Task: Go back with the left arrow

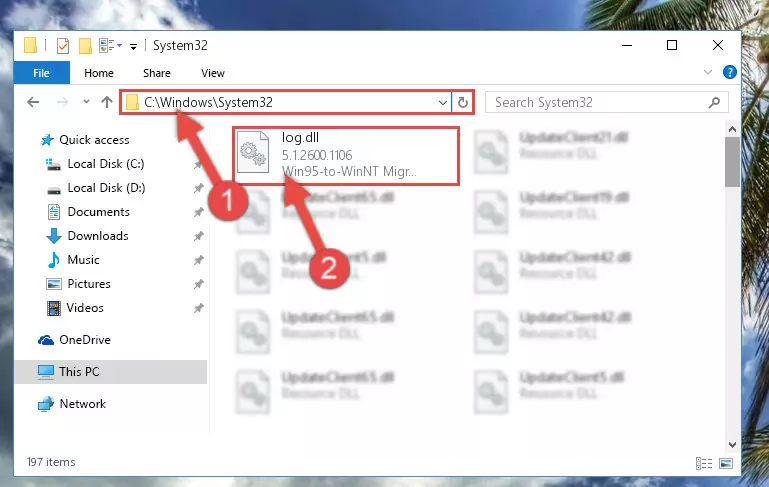Action: pos(33,102)
